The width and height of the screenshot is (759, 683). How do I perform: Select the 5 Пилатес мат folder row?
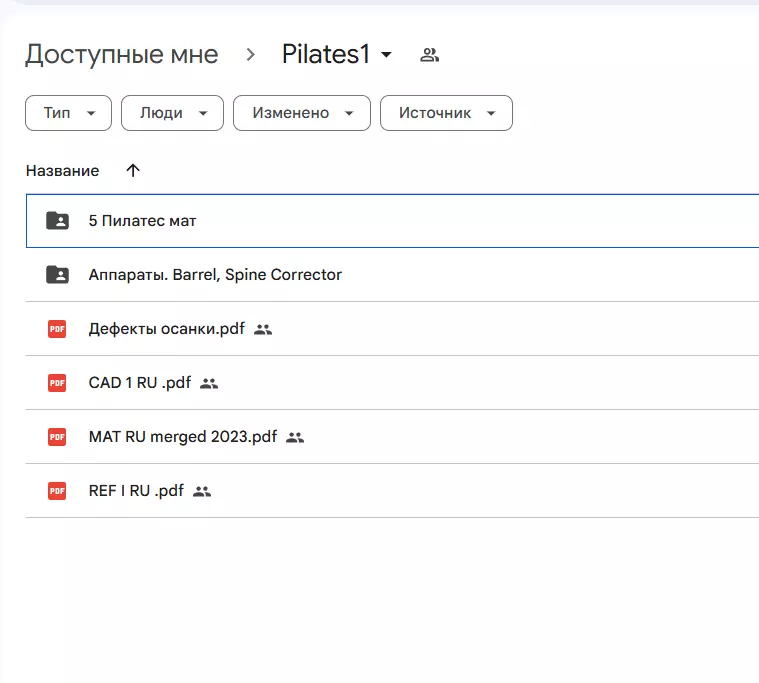click(x=400, y=221)
